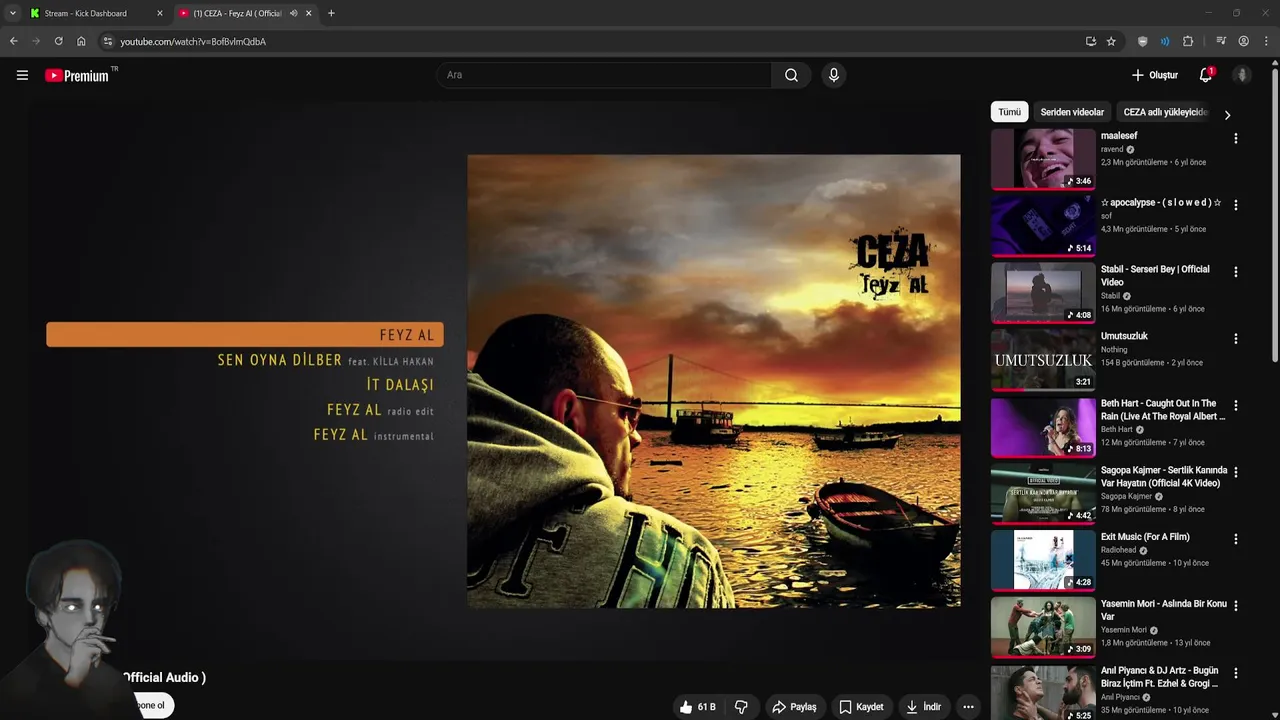Select the Seriden videolar chip
Image resolution: width=1280 pixels, height=720 pixels.
(1072, 112)
